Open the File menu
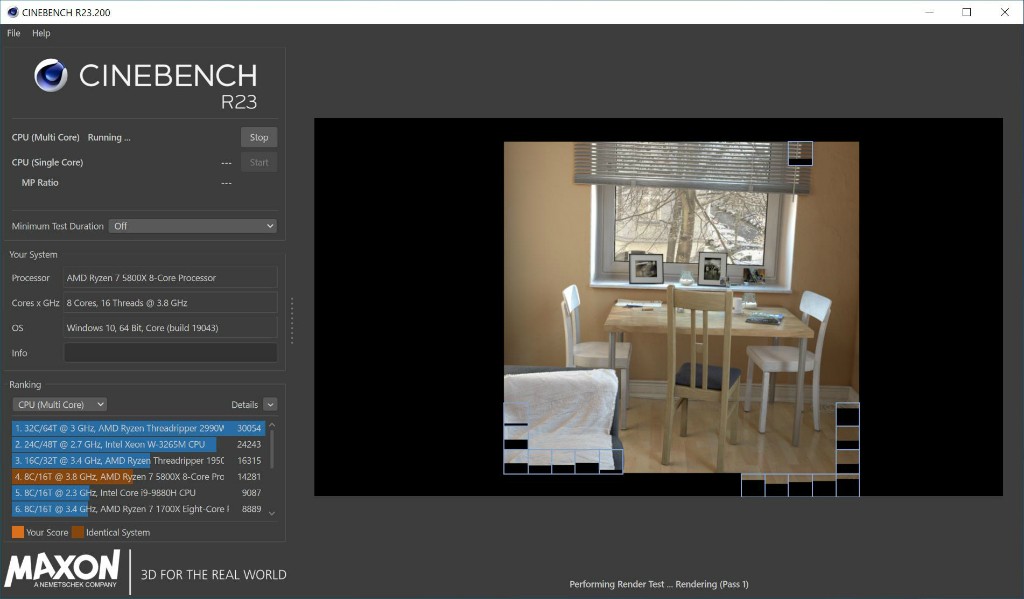Viewport: 1024px width, 599px height. (x=14, y=33)
